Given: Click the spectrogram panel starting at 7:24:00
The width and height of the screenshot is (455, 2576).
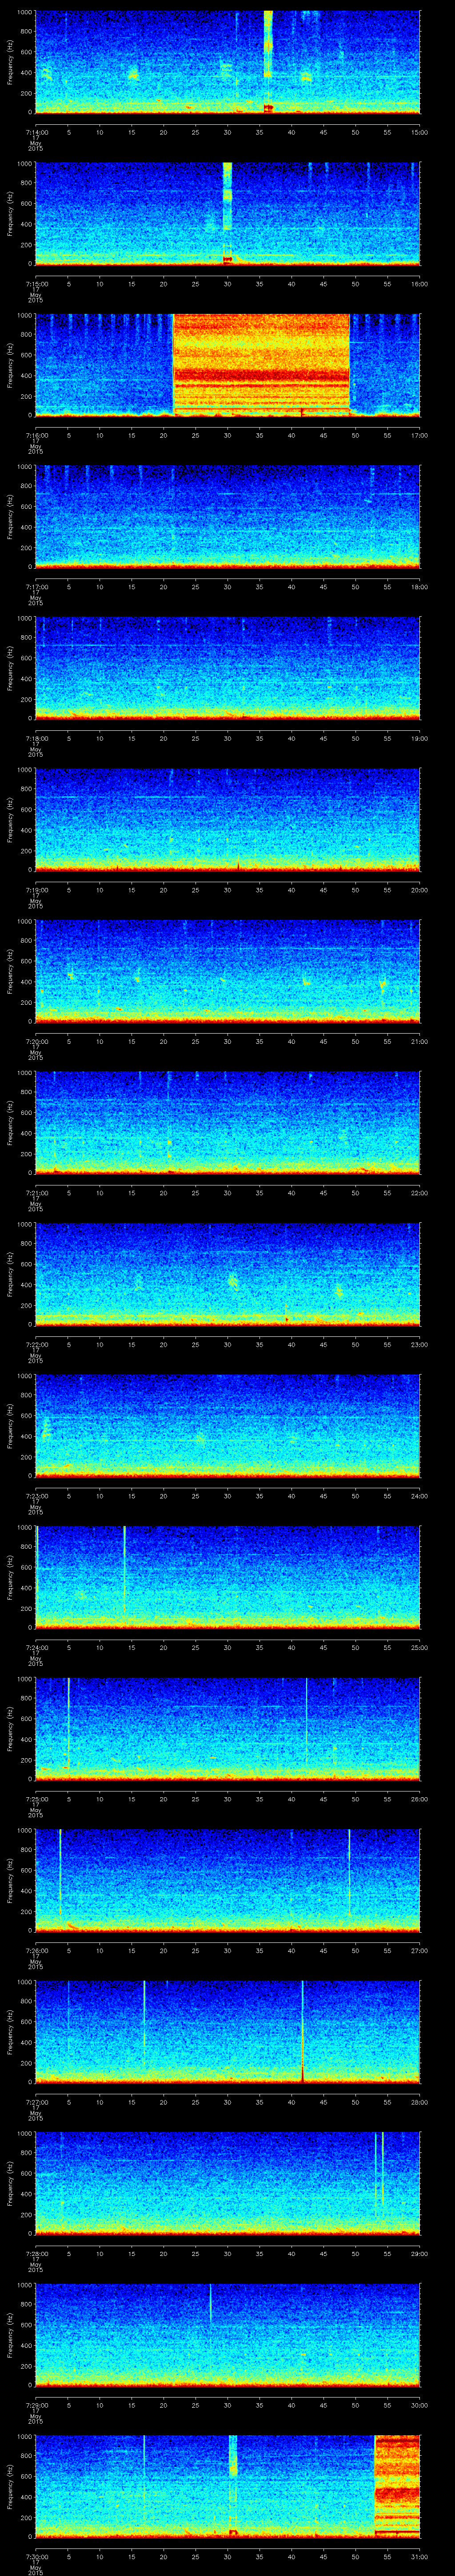Looking at the screenshot, I should 228,1577.
